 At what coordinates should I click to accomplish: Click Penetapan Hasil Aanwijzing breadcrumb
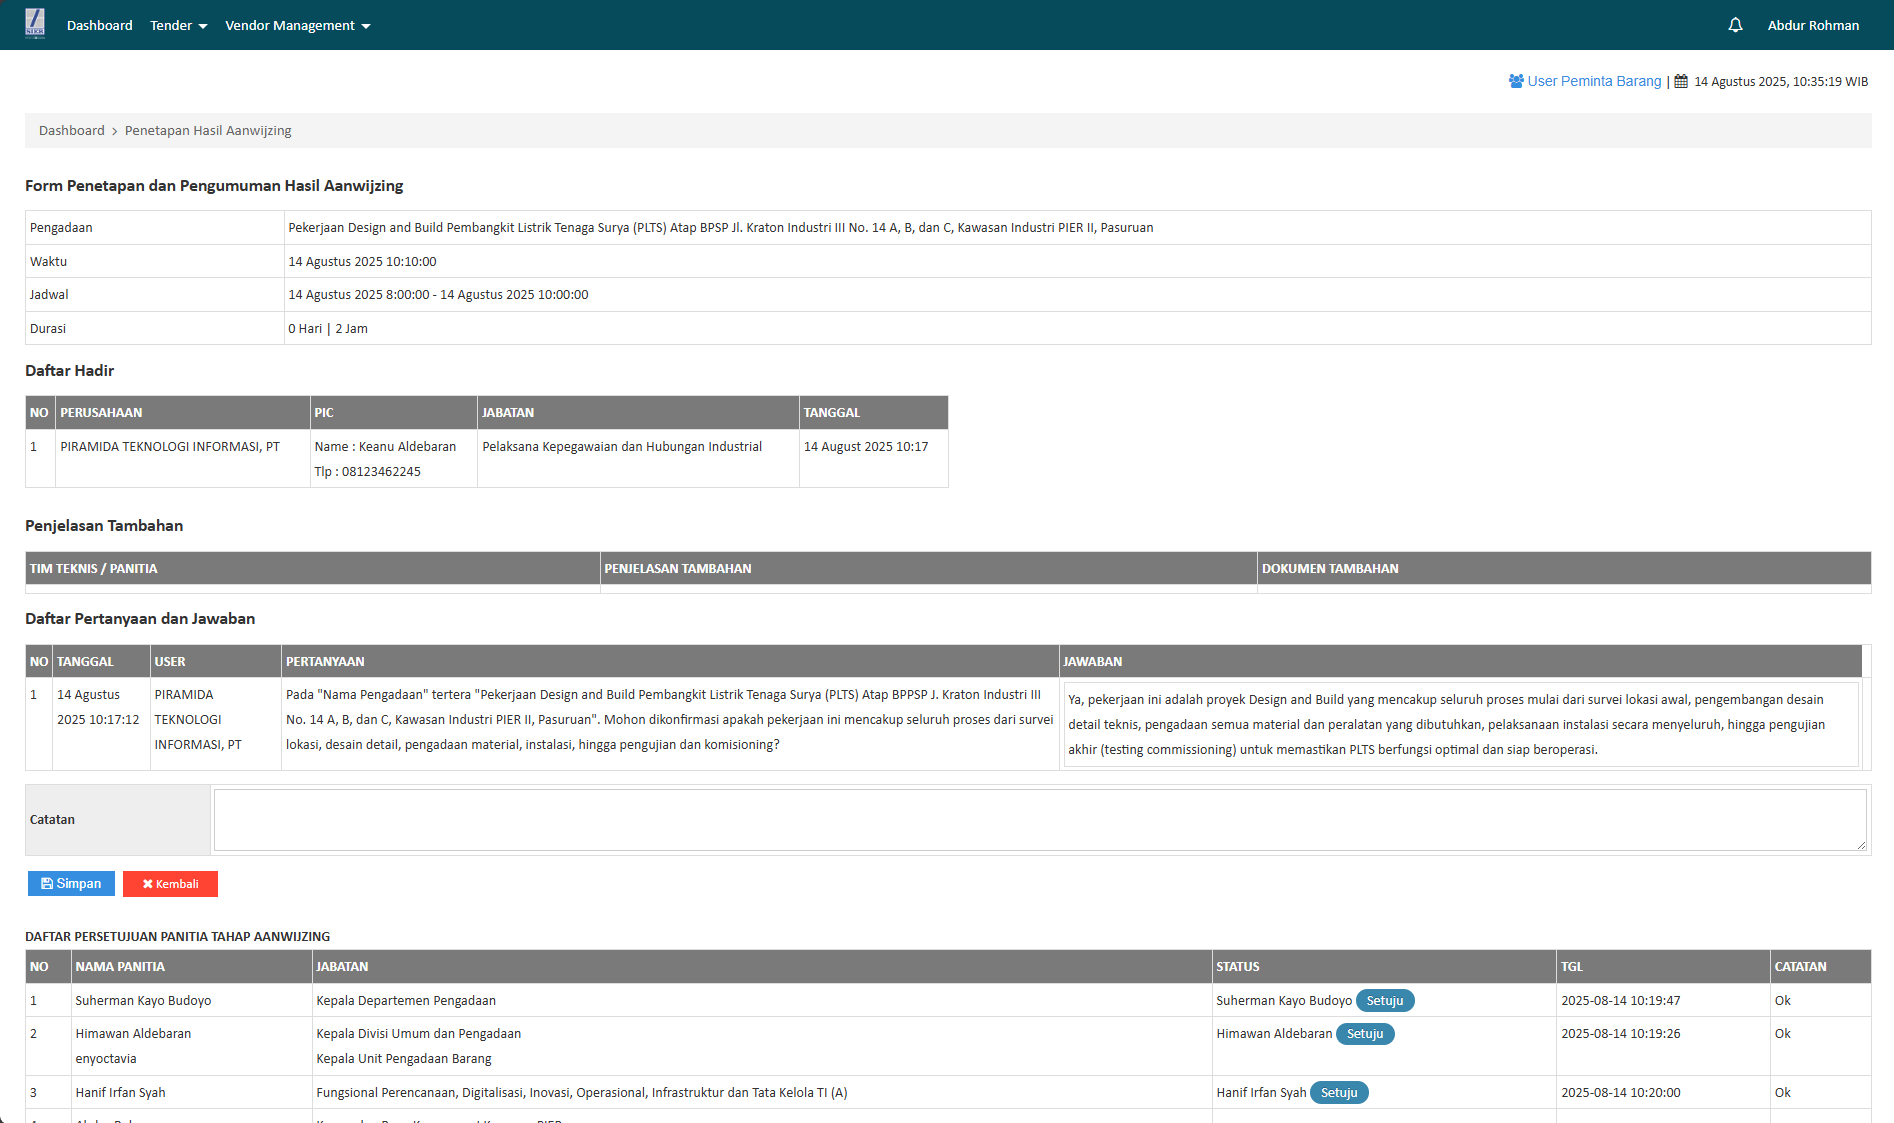[x=208, y=130]
